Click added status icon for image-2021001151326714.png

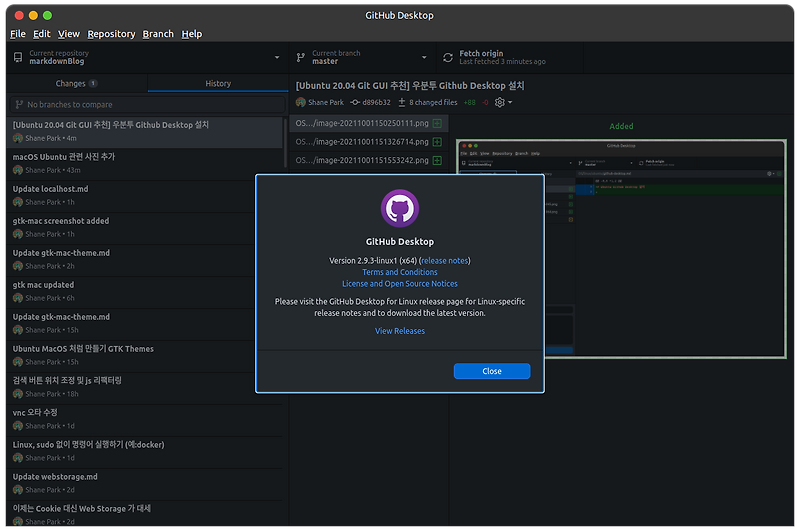coord(437,142)
